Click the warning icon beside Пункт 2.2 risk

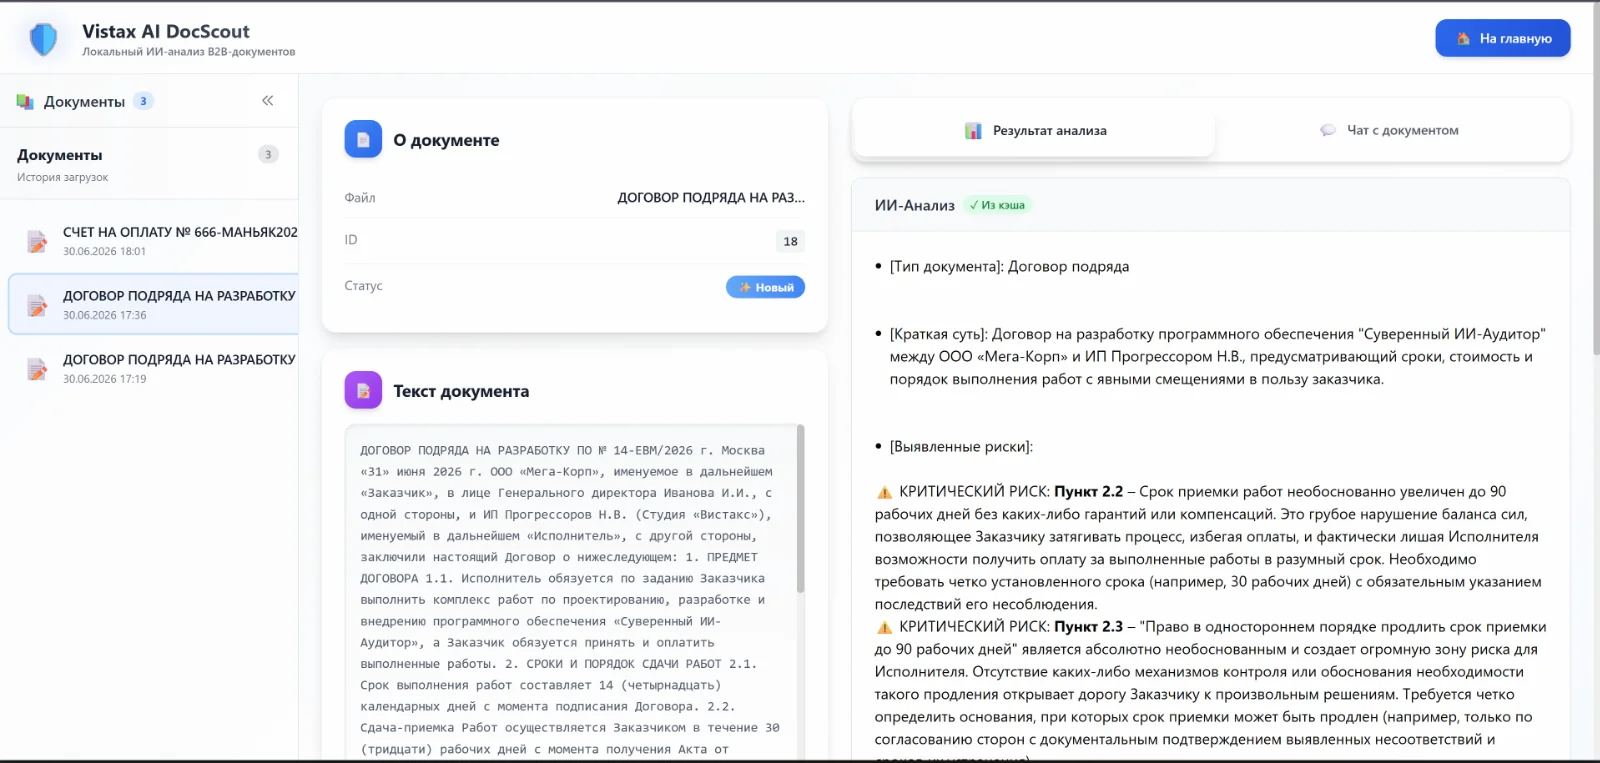pyautogui.click(x=884, y=492)
